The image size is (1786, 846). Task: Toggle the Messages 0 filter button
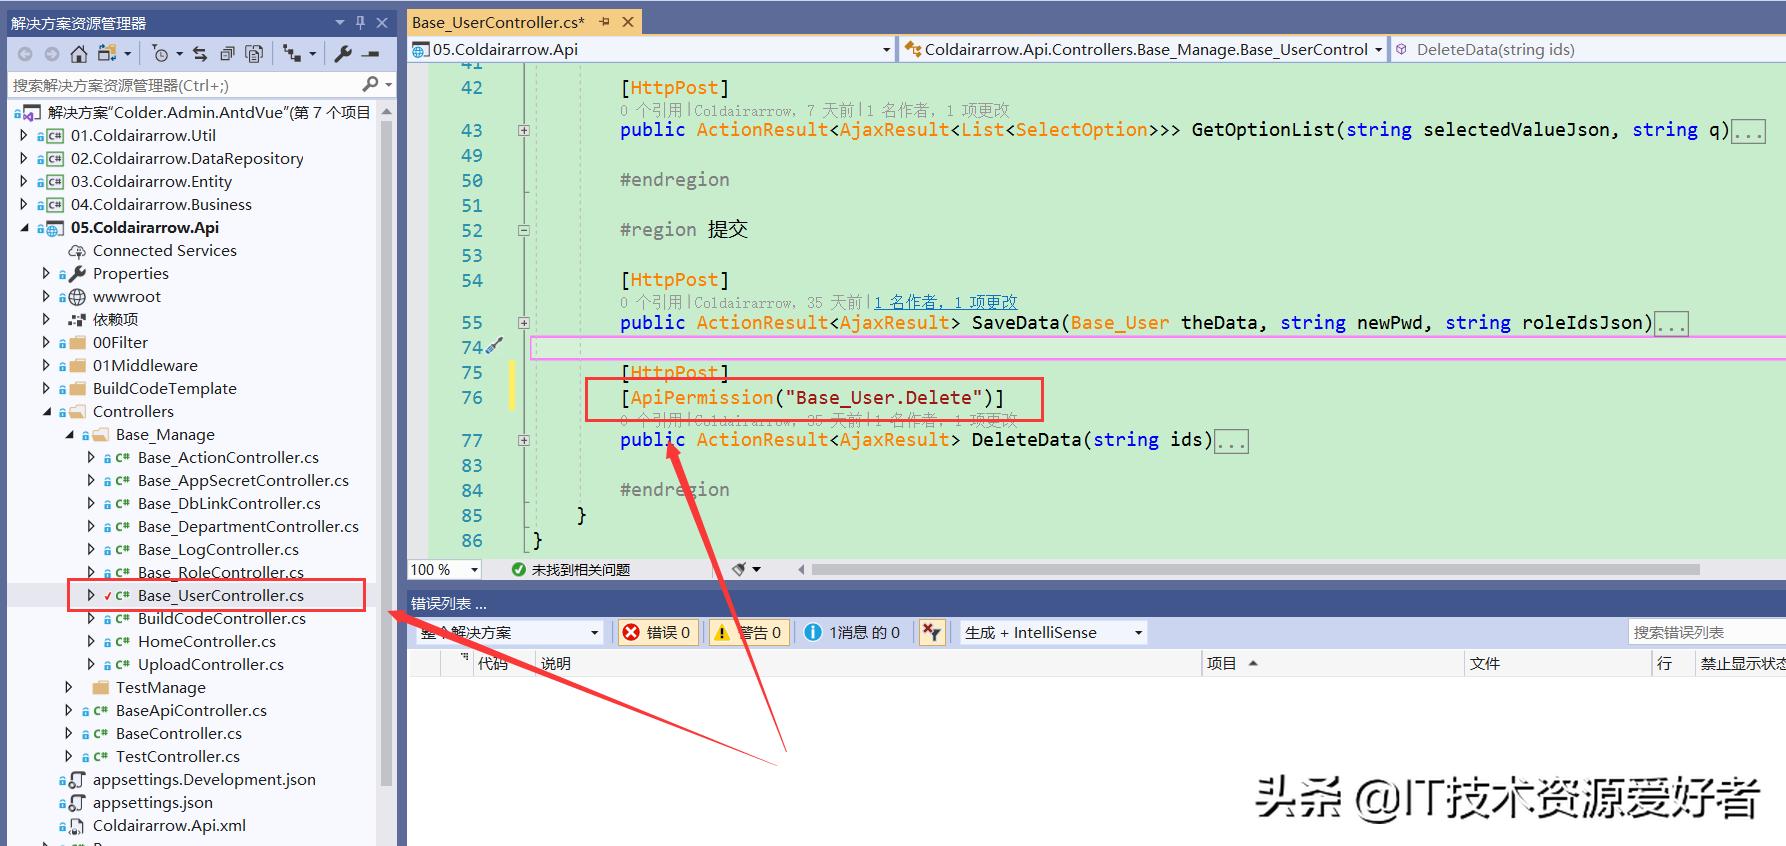pyautogui.click(x=852, y=632)
